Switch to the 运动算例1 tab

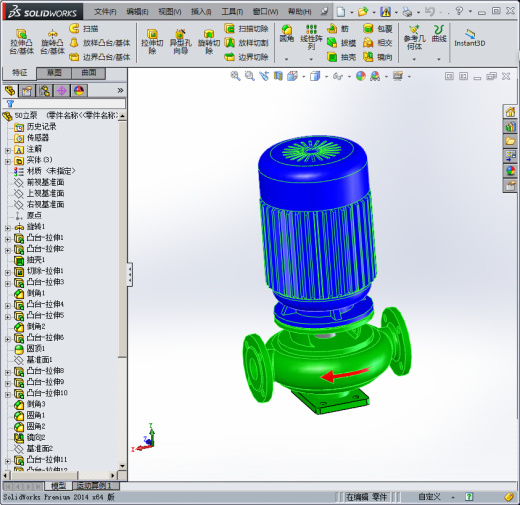pyautogui.click(x=95, y=486)
